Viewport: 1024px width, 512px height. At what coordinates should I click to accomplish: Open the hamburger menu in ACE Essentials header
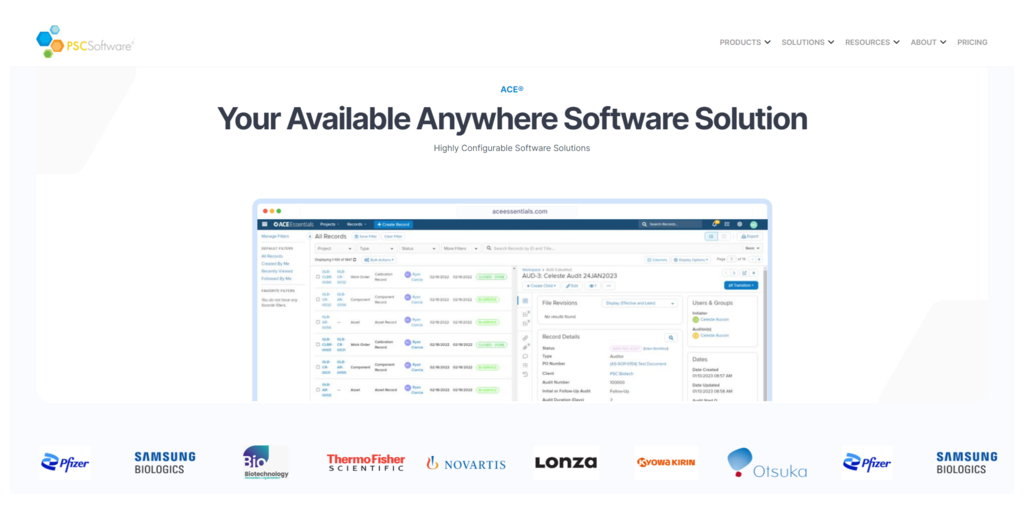coord(265,225)
